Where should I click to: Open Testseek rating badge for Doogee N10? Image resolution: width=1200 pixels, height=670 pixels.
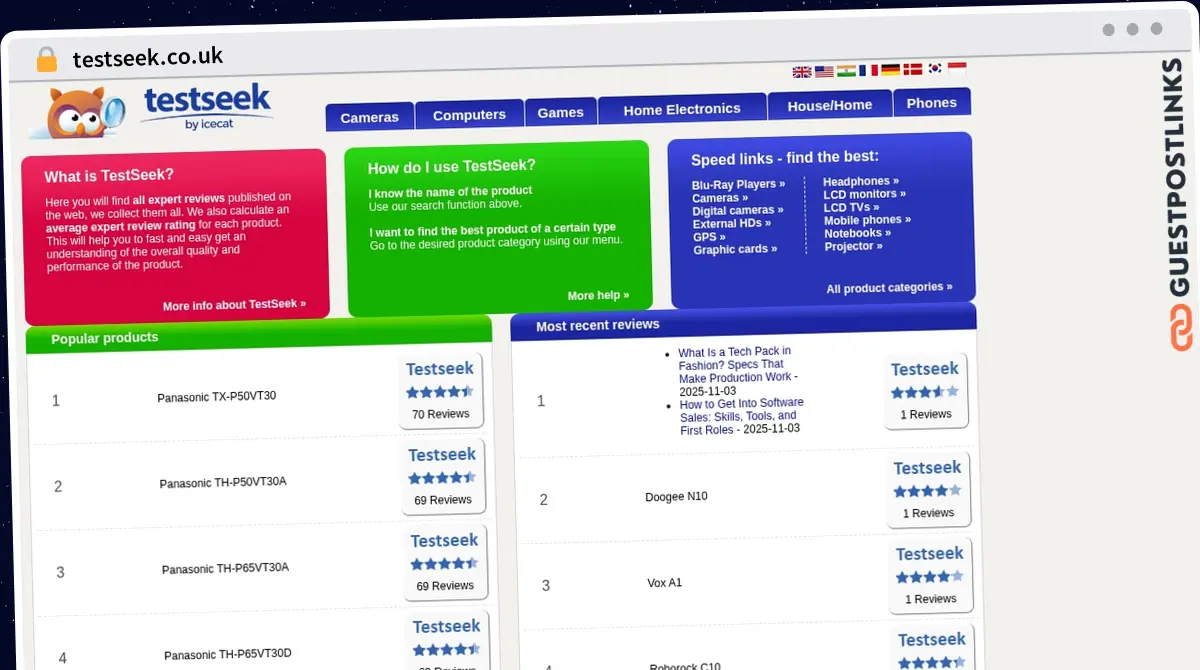[929, 489]
